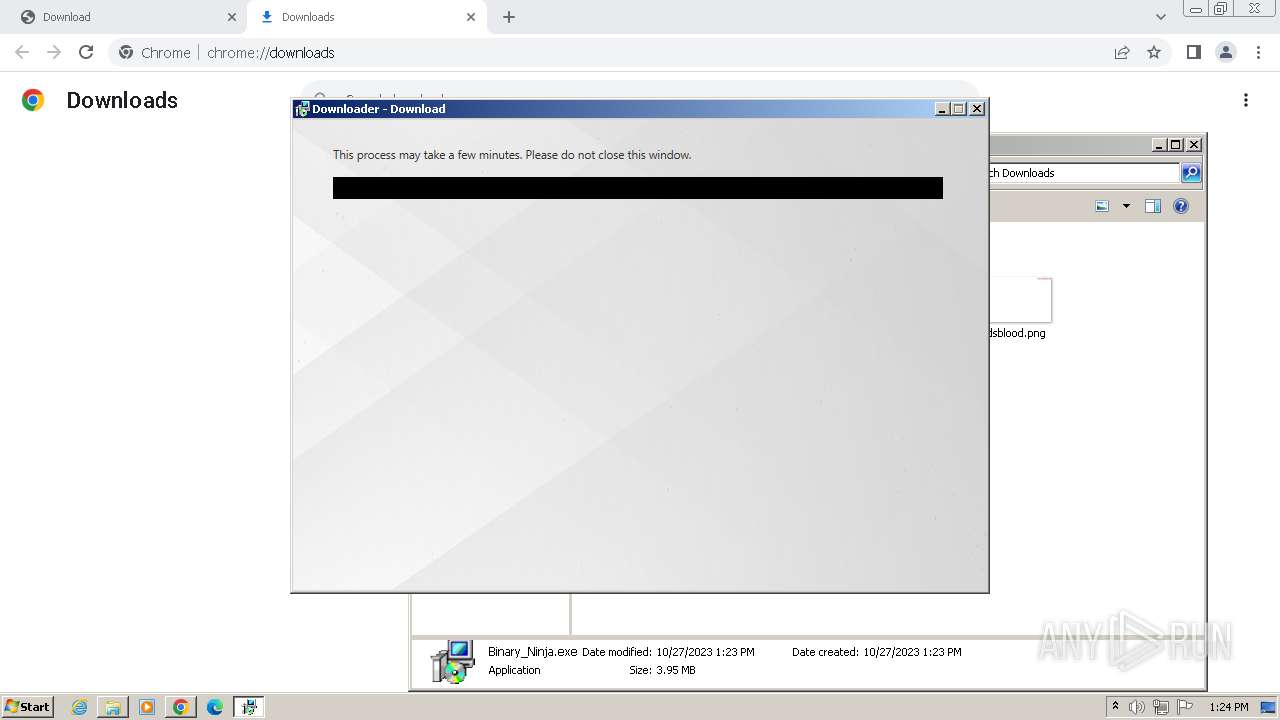Open Windows Media Player from taskbar

(147, 707)
